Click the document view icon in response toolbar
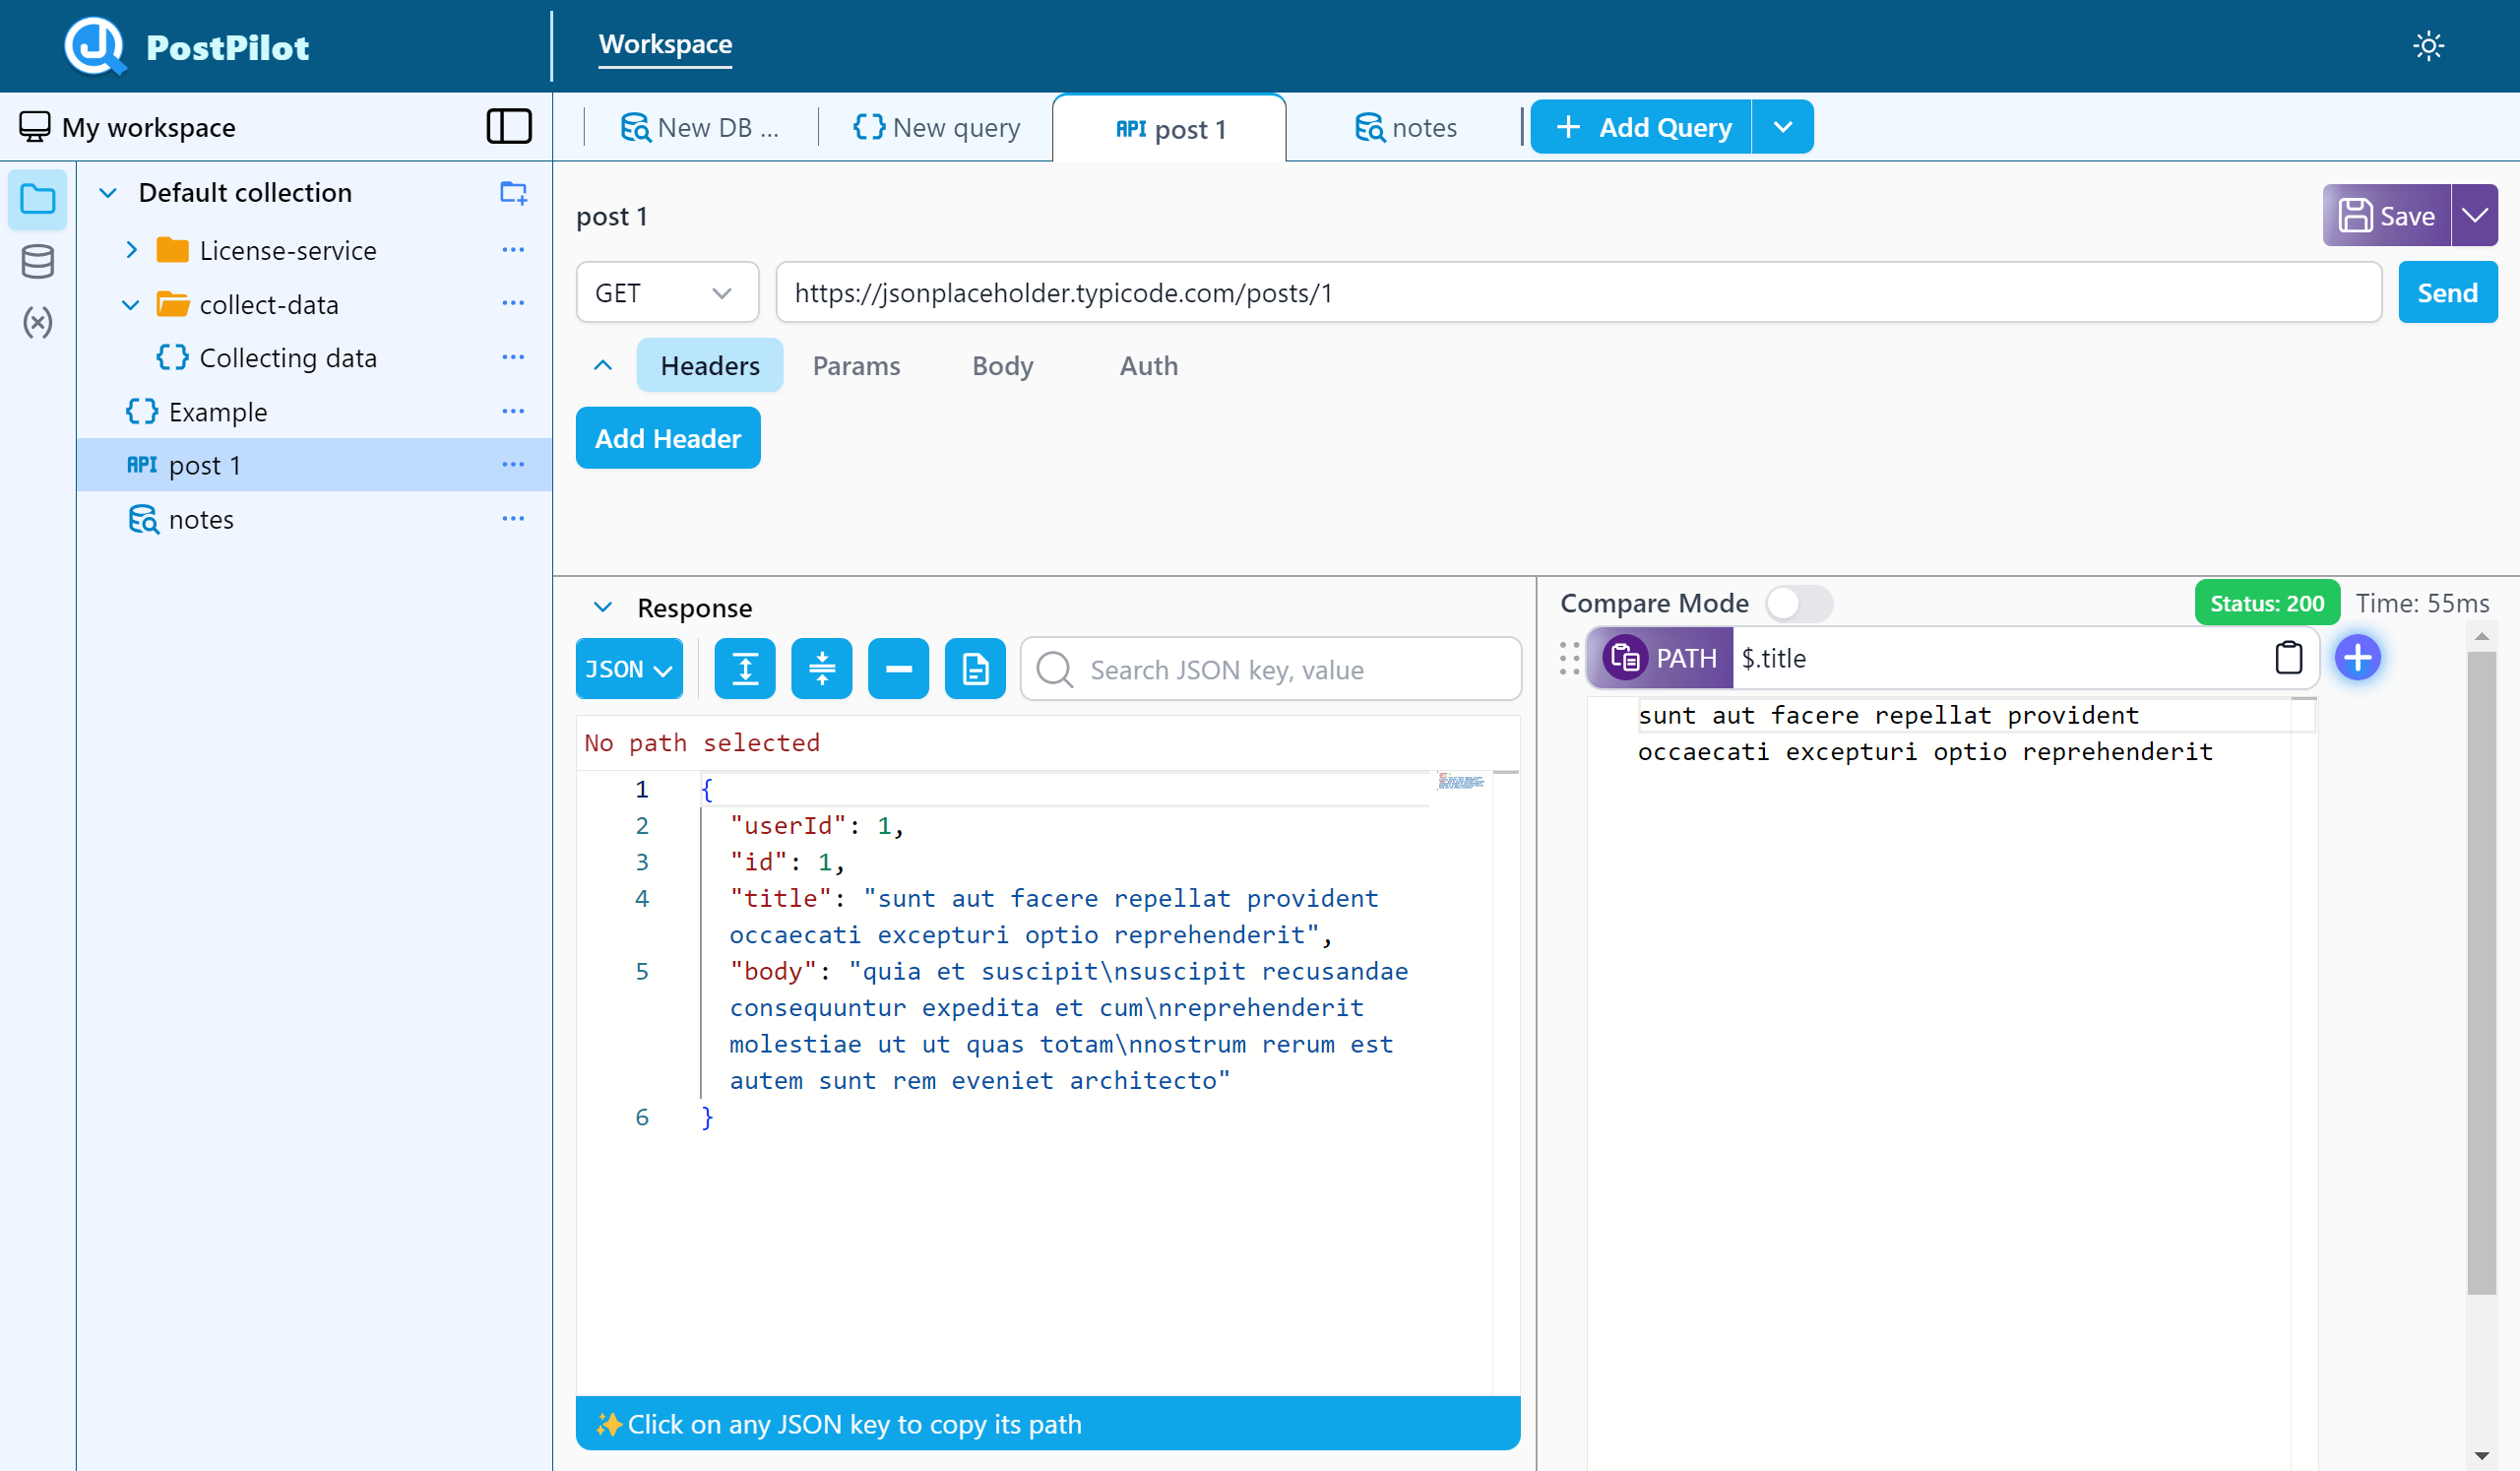Image resolution: width=2520 pixels, height=1471 pixels. (x=974, y=669)
